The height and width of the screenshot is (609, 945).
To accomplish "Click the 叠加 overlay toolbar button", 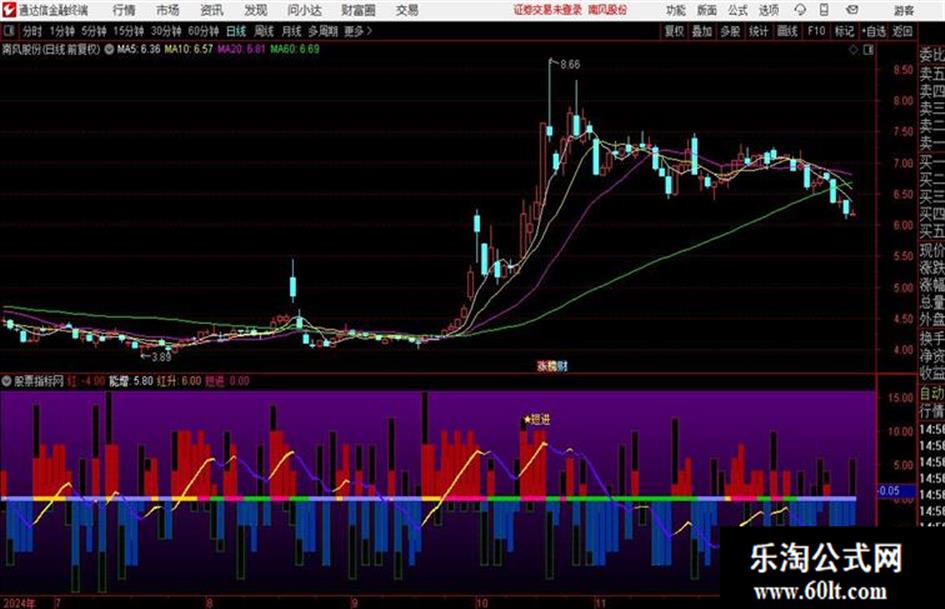I will (702, 31).
